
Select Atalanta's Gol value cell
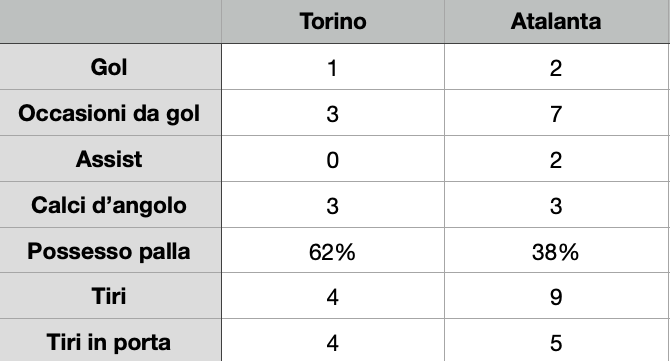[x=556, y=67]
